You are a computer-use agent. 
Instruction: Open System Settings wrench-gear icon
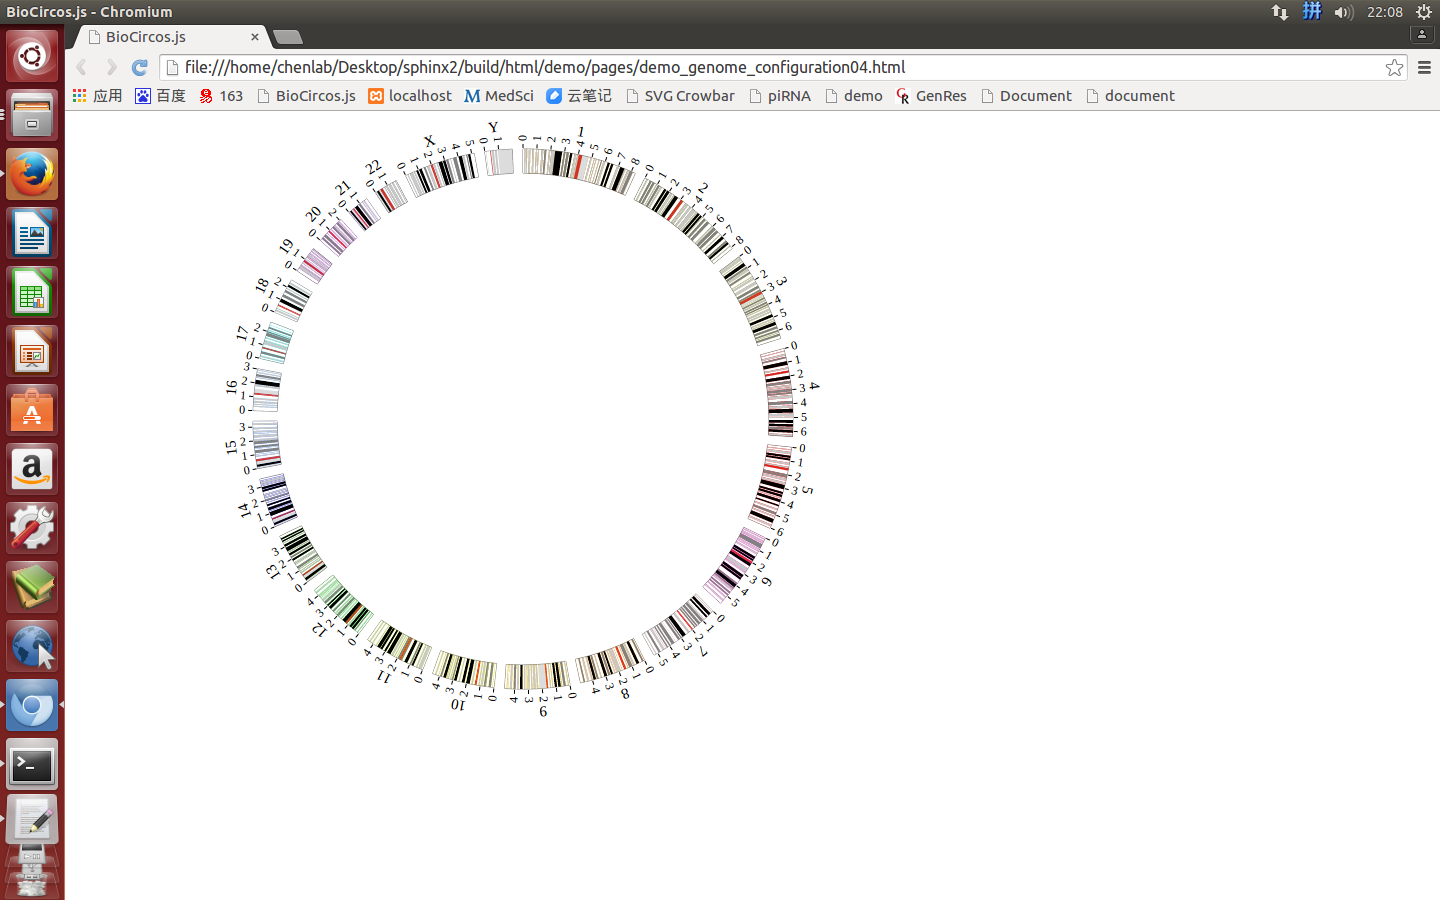pos(32,528)
